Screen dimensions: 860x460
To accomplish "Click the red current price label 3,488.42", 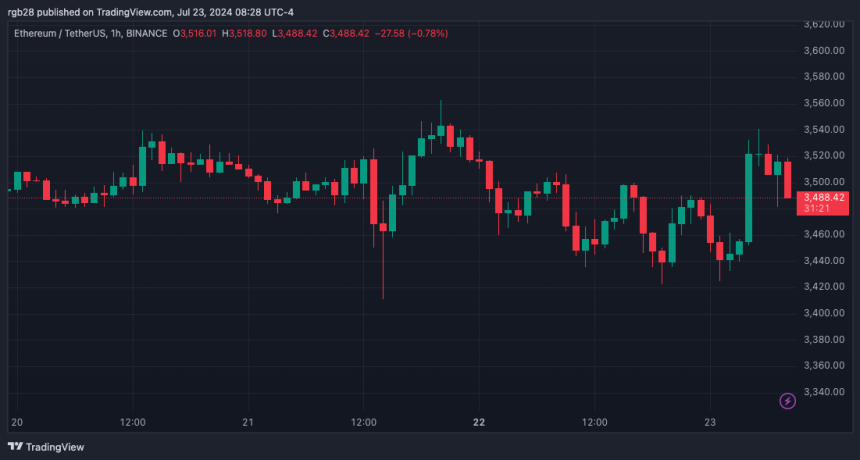I will (826, 198).
